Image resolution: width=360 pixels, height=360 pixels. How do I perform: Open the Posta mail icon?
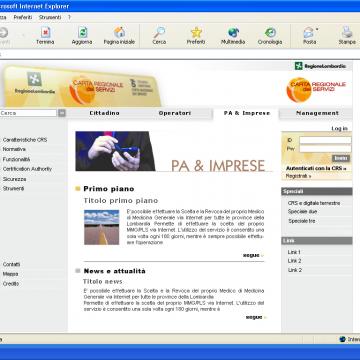[x=309, y=33]
